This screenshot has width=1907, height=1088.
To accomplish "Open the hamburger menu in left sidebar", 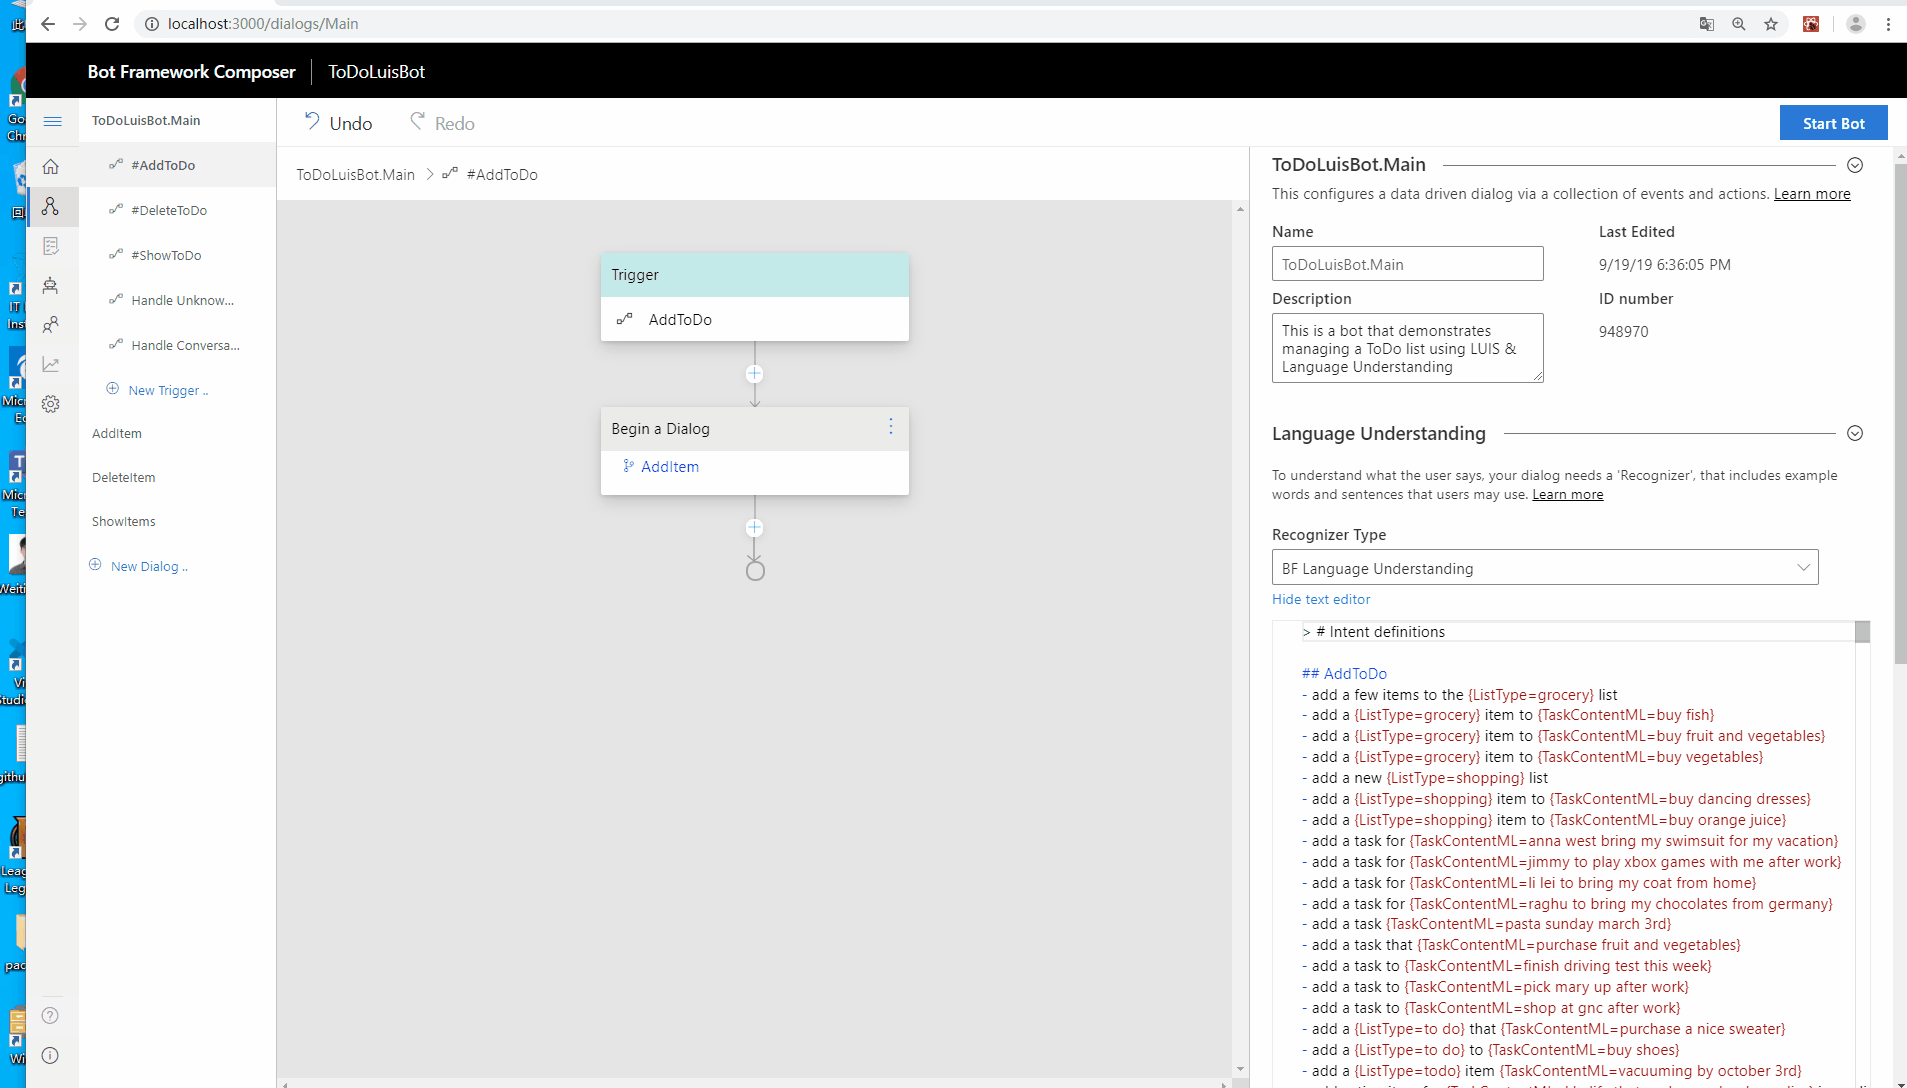I will click(x=52, y=121).
